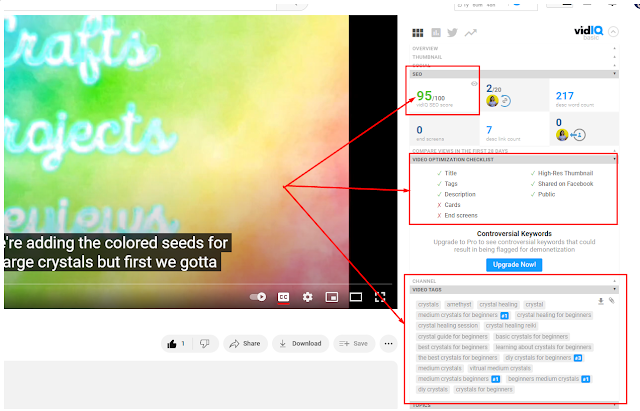Open video settings gear icon
This screenshot has height=411, width=640.
click(307, 297)
